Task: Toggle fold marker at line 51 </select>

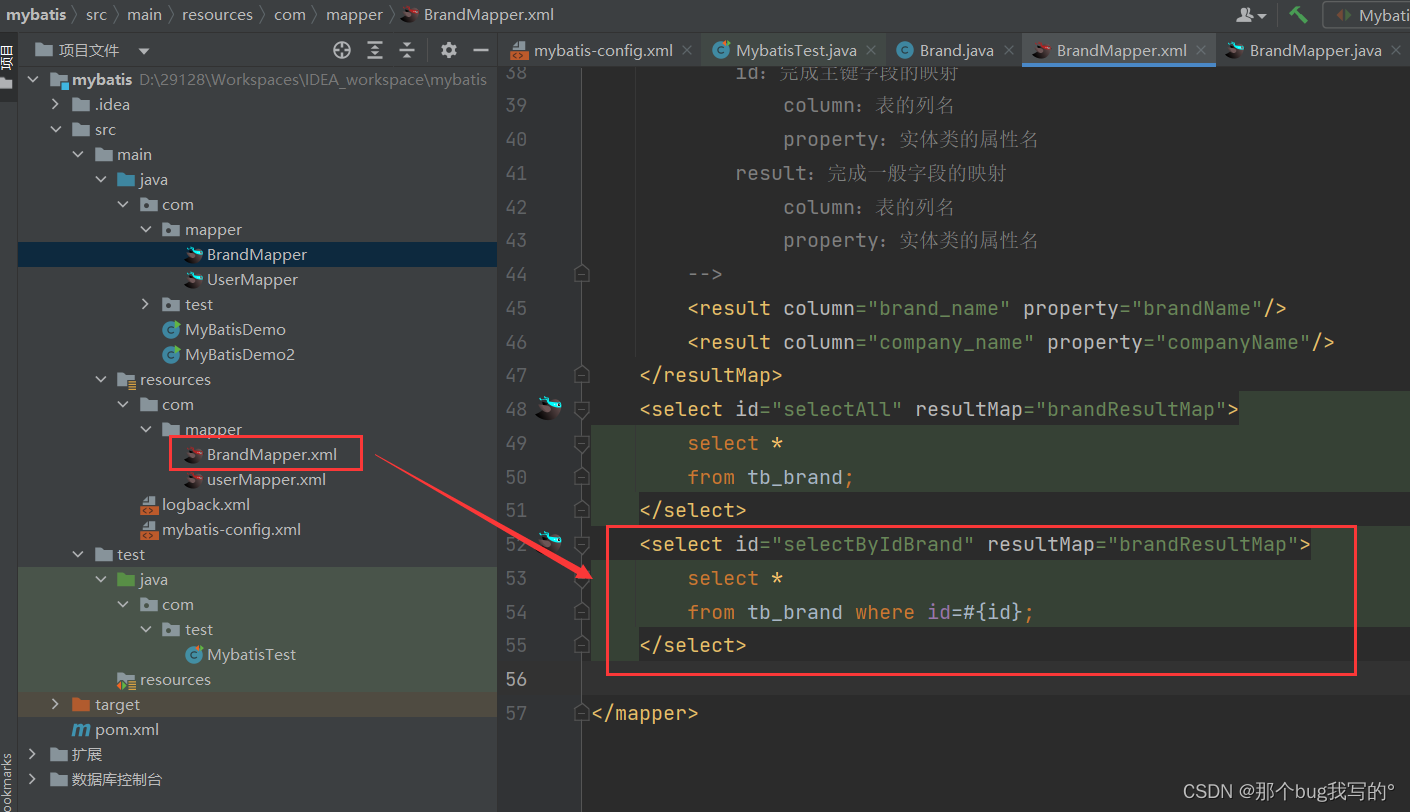Action: 582,509
